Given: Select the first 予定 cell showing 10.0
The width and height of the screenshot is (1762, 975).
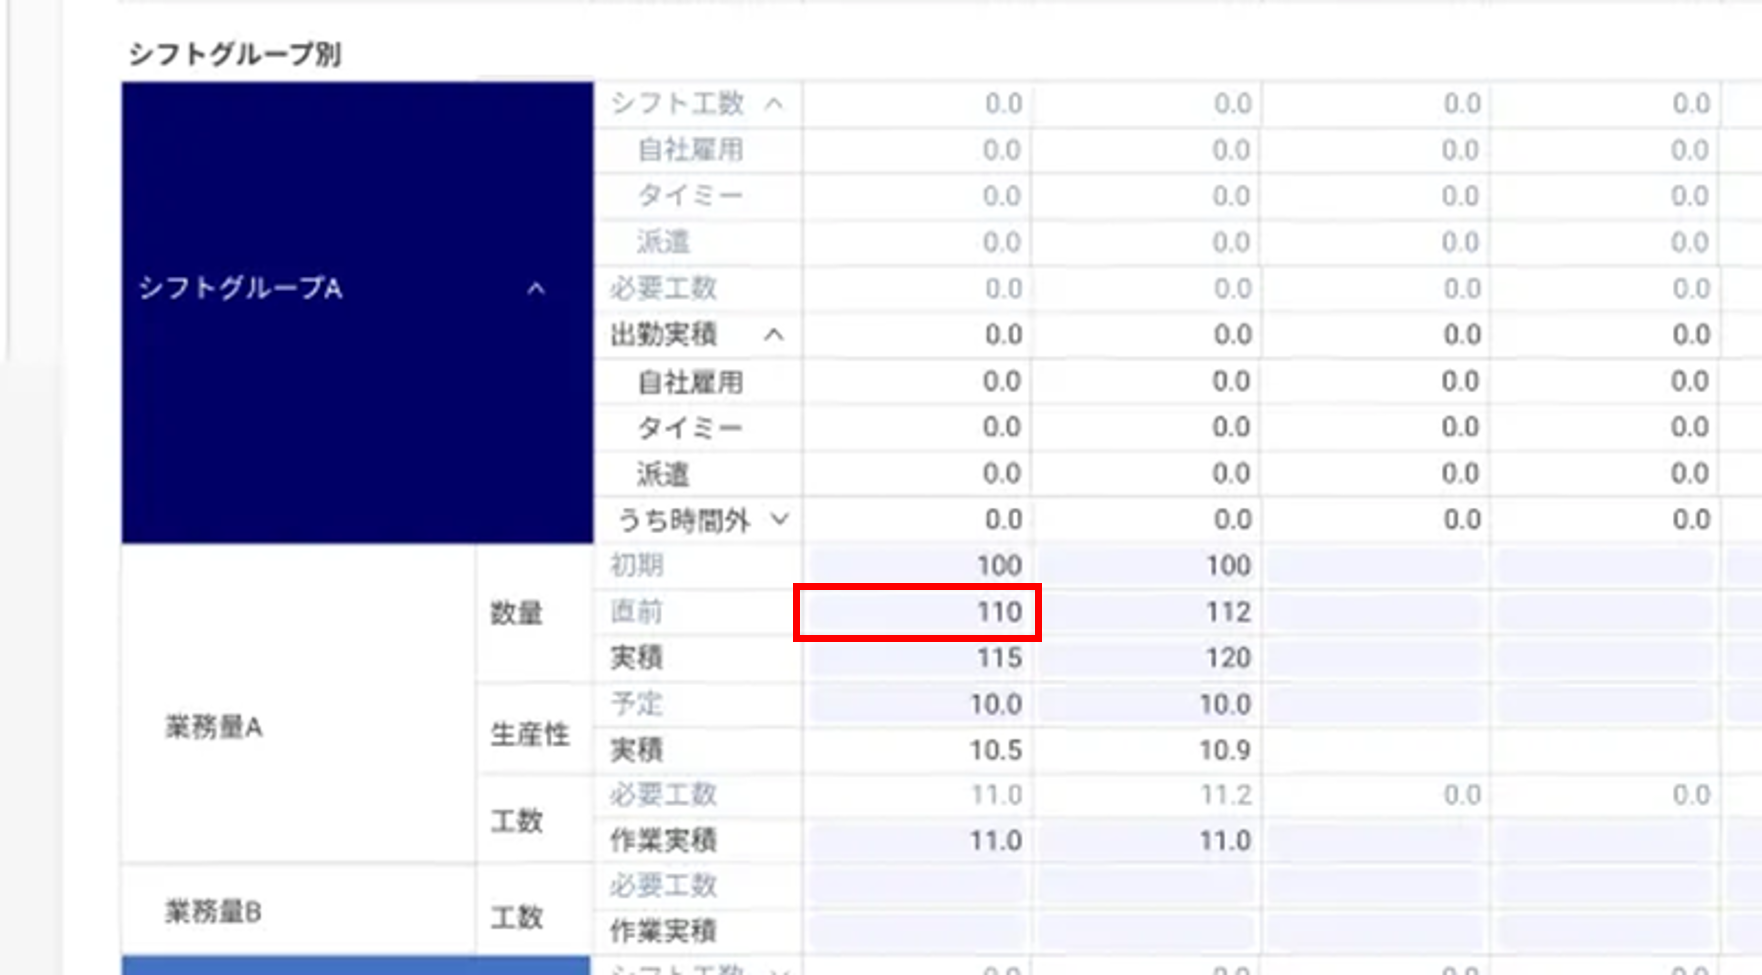Looking at the screenshot, I should click(917, 704).
